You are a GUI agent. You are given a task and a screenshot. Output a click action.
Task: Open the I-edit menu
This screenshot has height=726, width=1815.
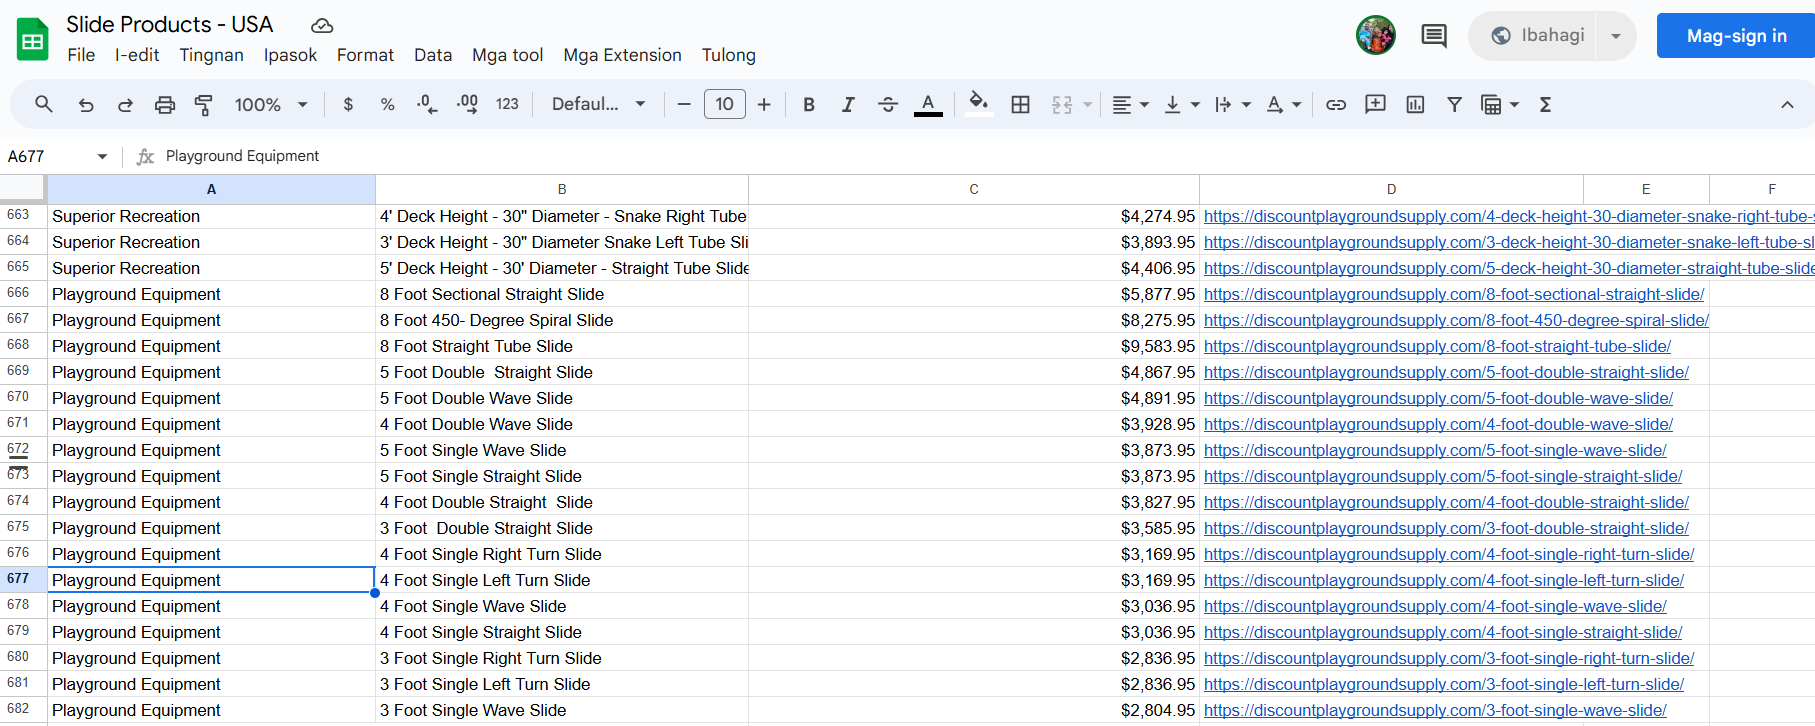[137, 55]
